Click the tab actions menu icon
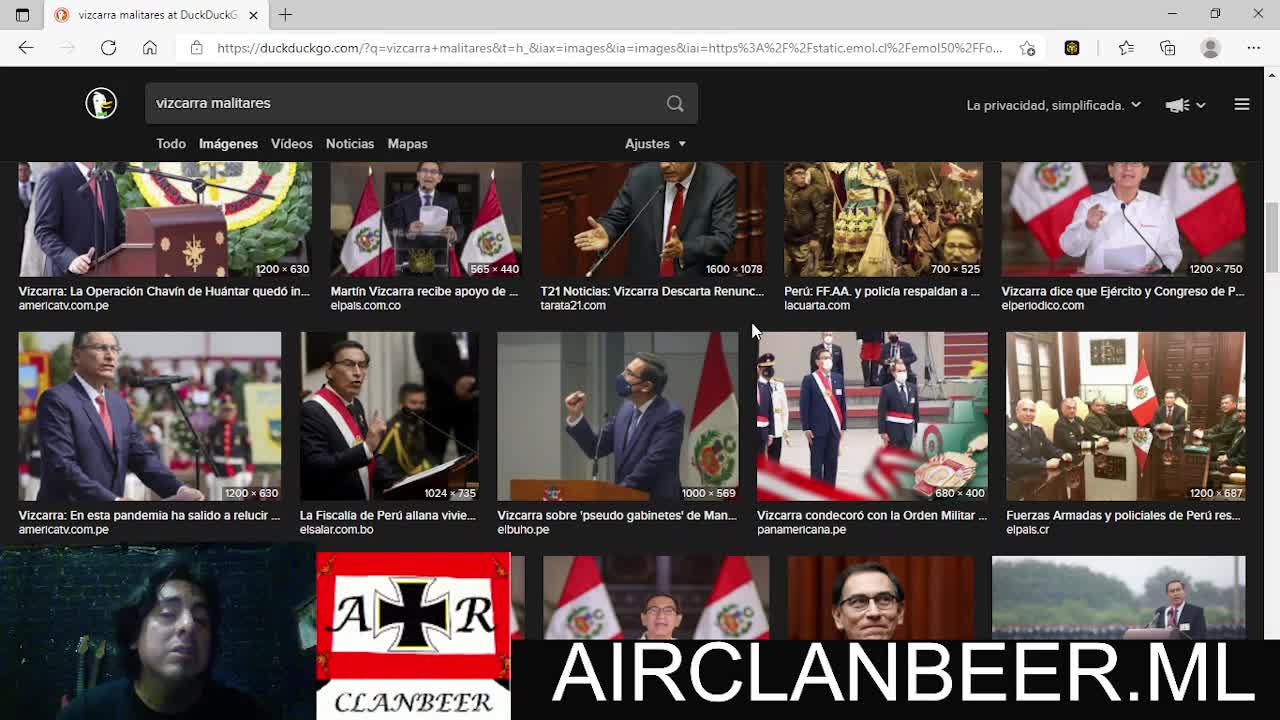 [22, 15]
